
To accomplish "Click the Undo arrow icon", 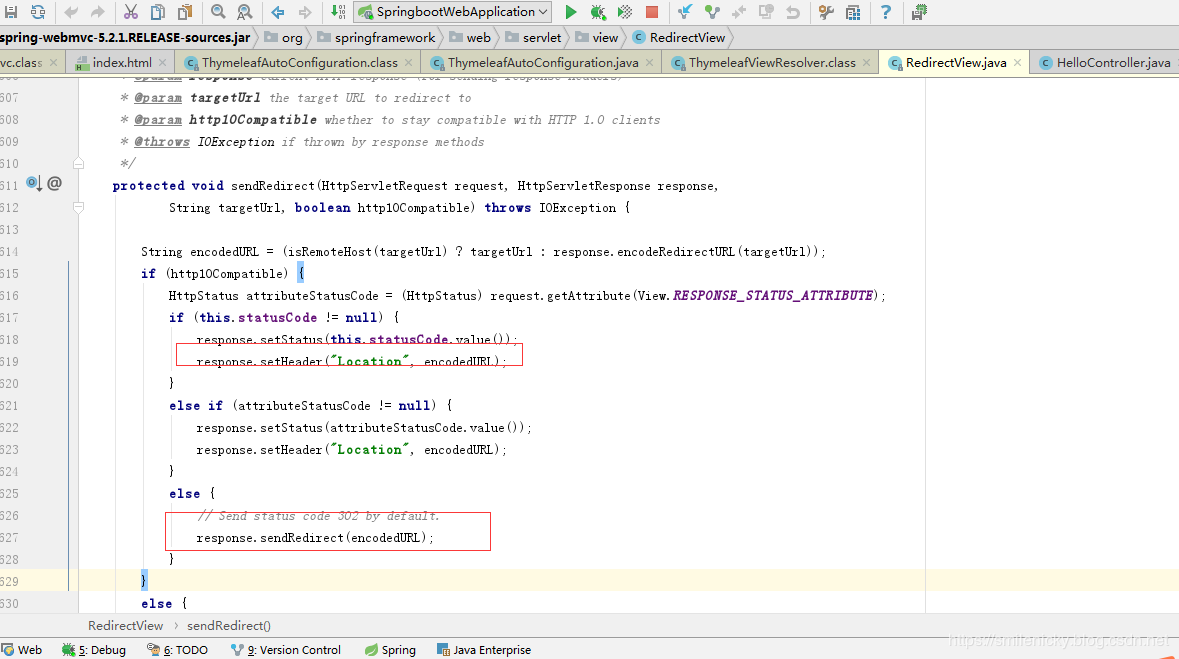I will (71, 12).
